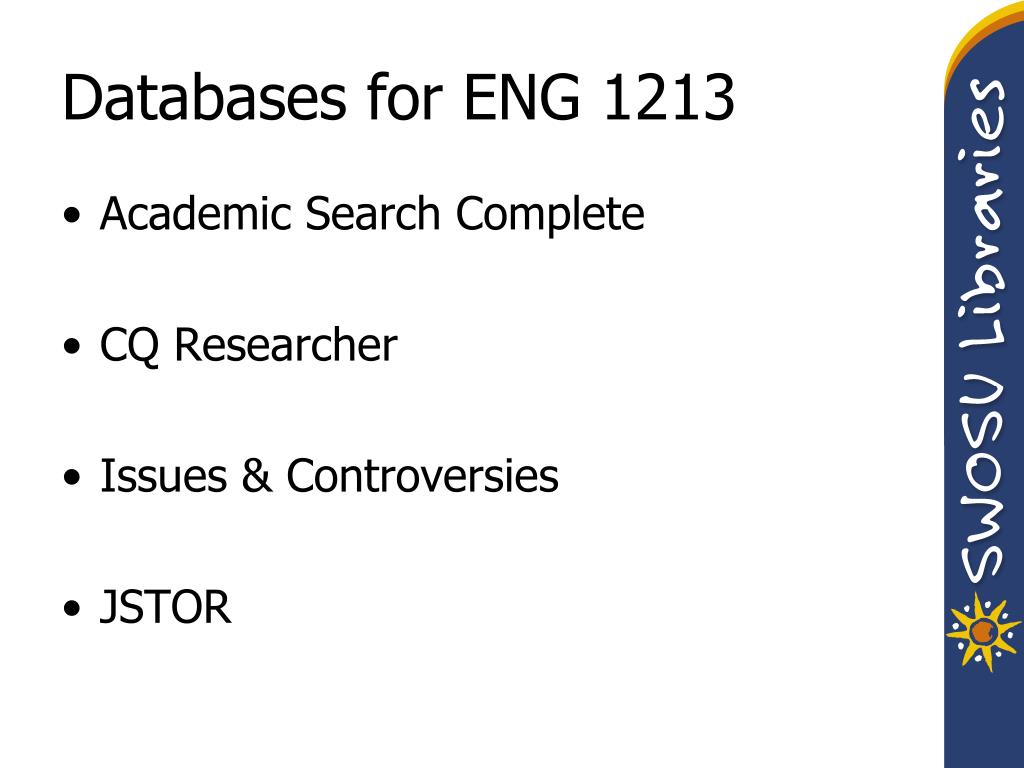Viewport: 1024px width, 768px height.
Task: Open the CQ Researcher entry
Action: pyautogui.click(x=248, y=345)
